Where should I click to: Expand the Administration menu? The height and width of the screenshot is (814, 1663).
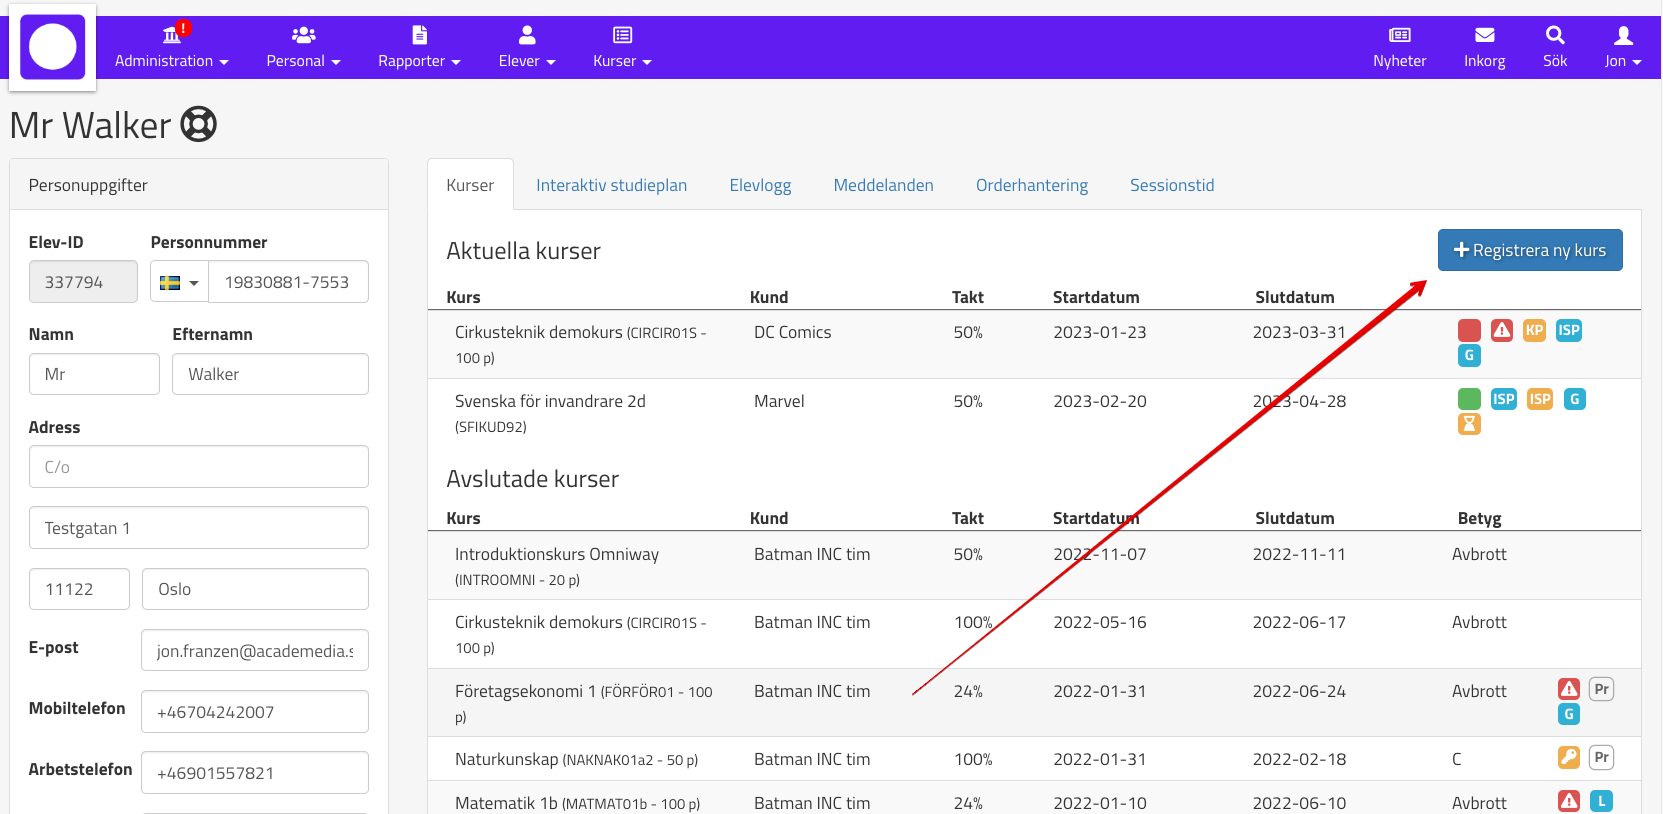pyautogui.click(x=171, y=47)
